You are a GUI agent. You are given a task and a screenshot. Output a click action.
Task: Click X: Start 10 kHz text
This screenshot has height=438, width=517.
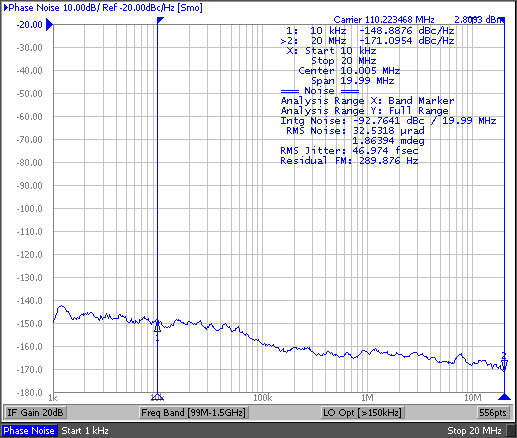[x=331, y=51]
